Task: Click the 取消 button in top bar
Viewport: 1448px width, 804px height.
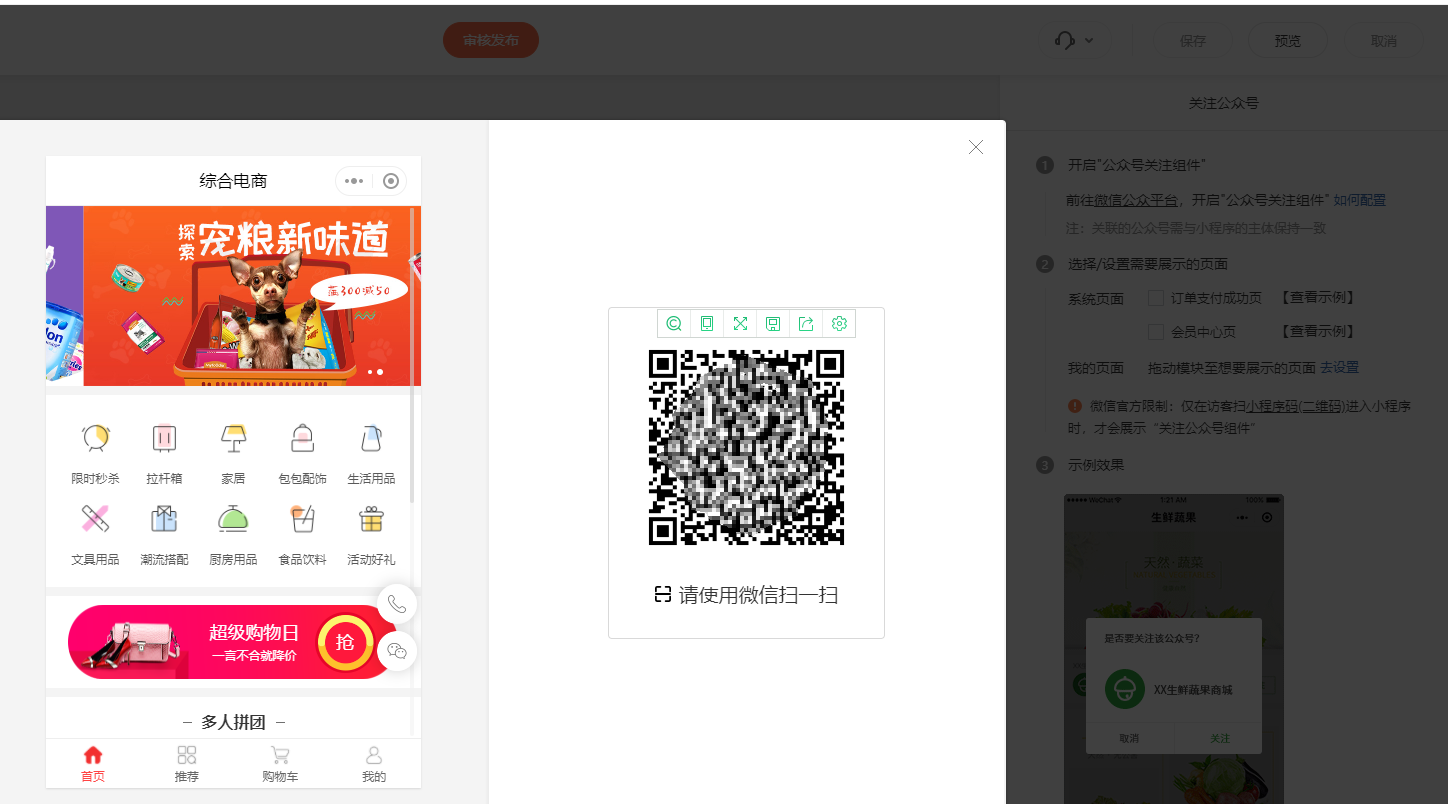Action: pos(1384,41)
